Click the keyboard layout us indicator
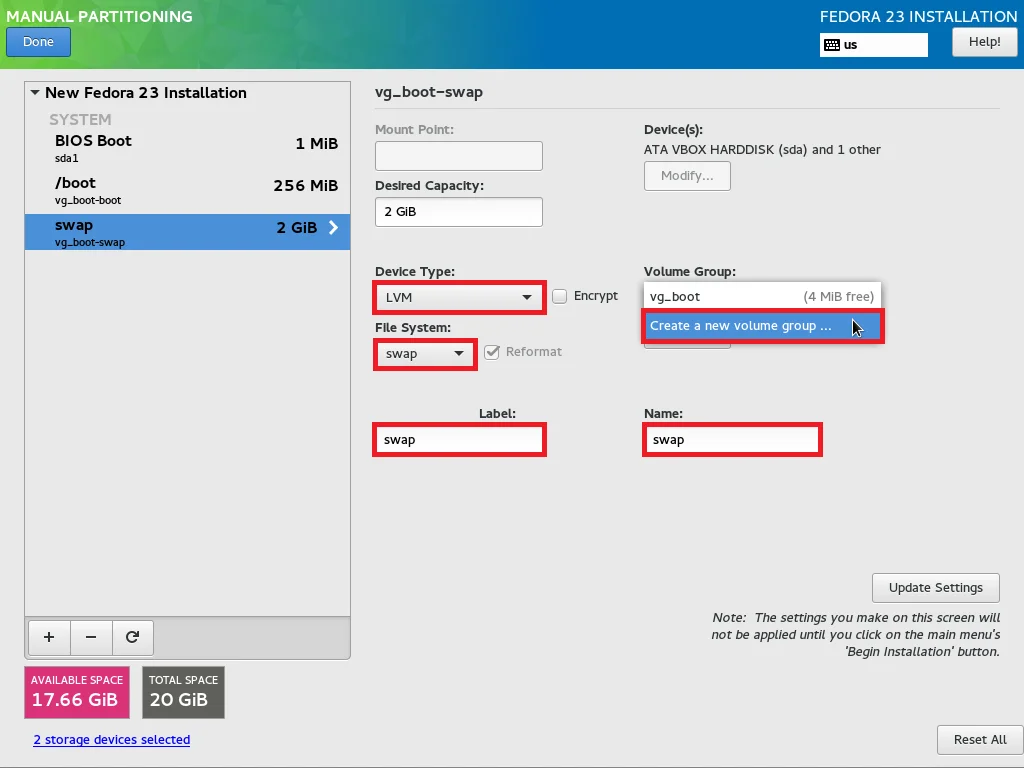 point(873,45)
